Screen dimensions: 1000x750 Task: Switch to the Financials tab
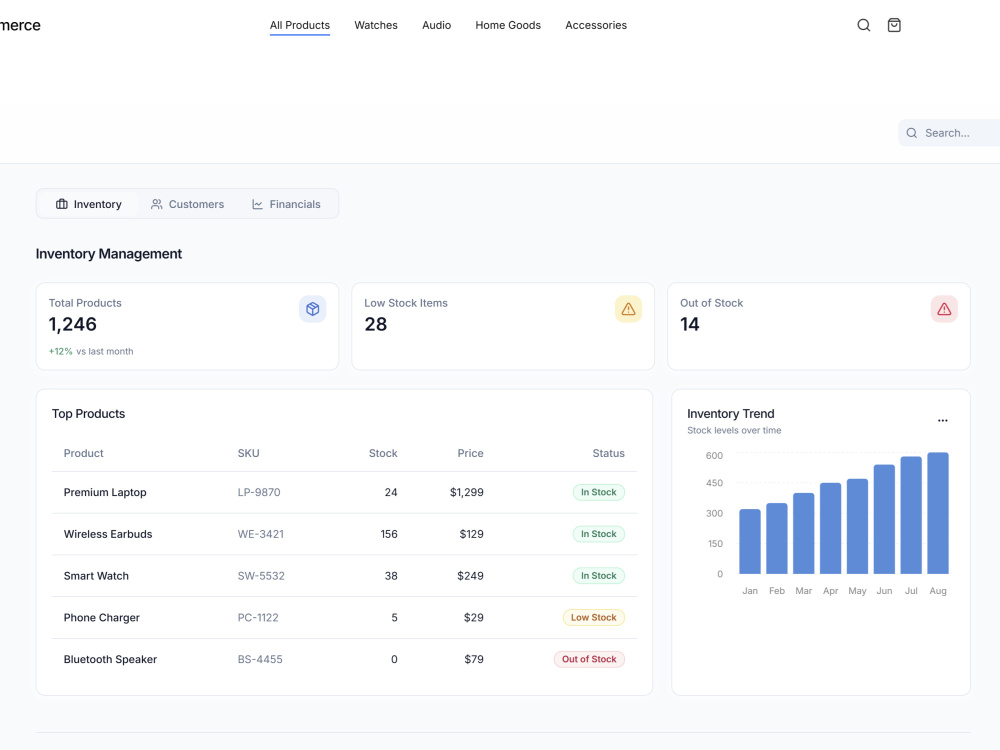pos(286,204)
